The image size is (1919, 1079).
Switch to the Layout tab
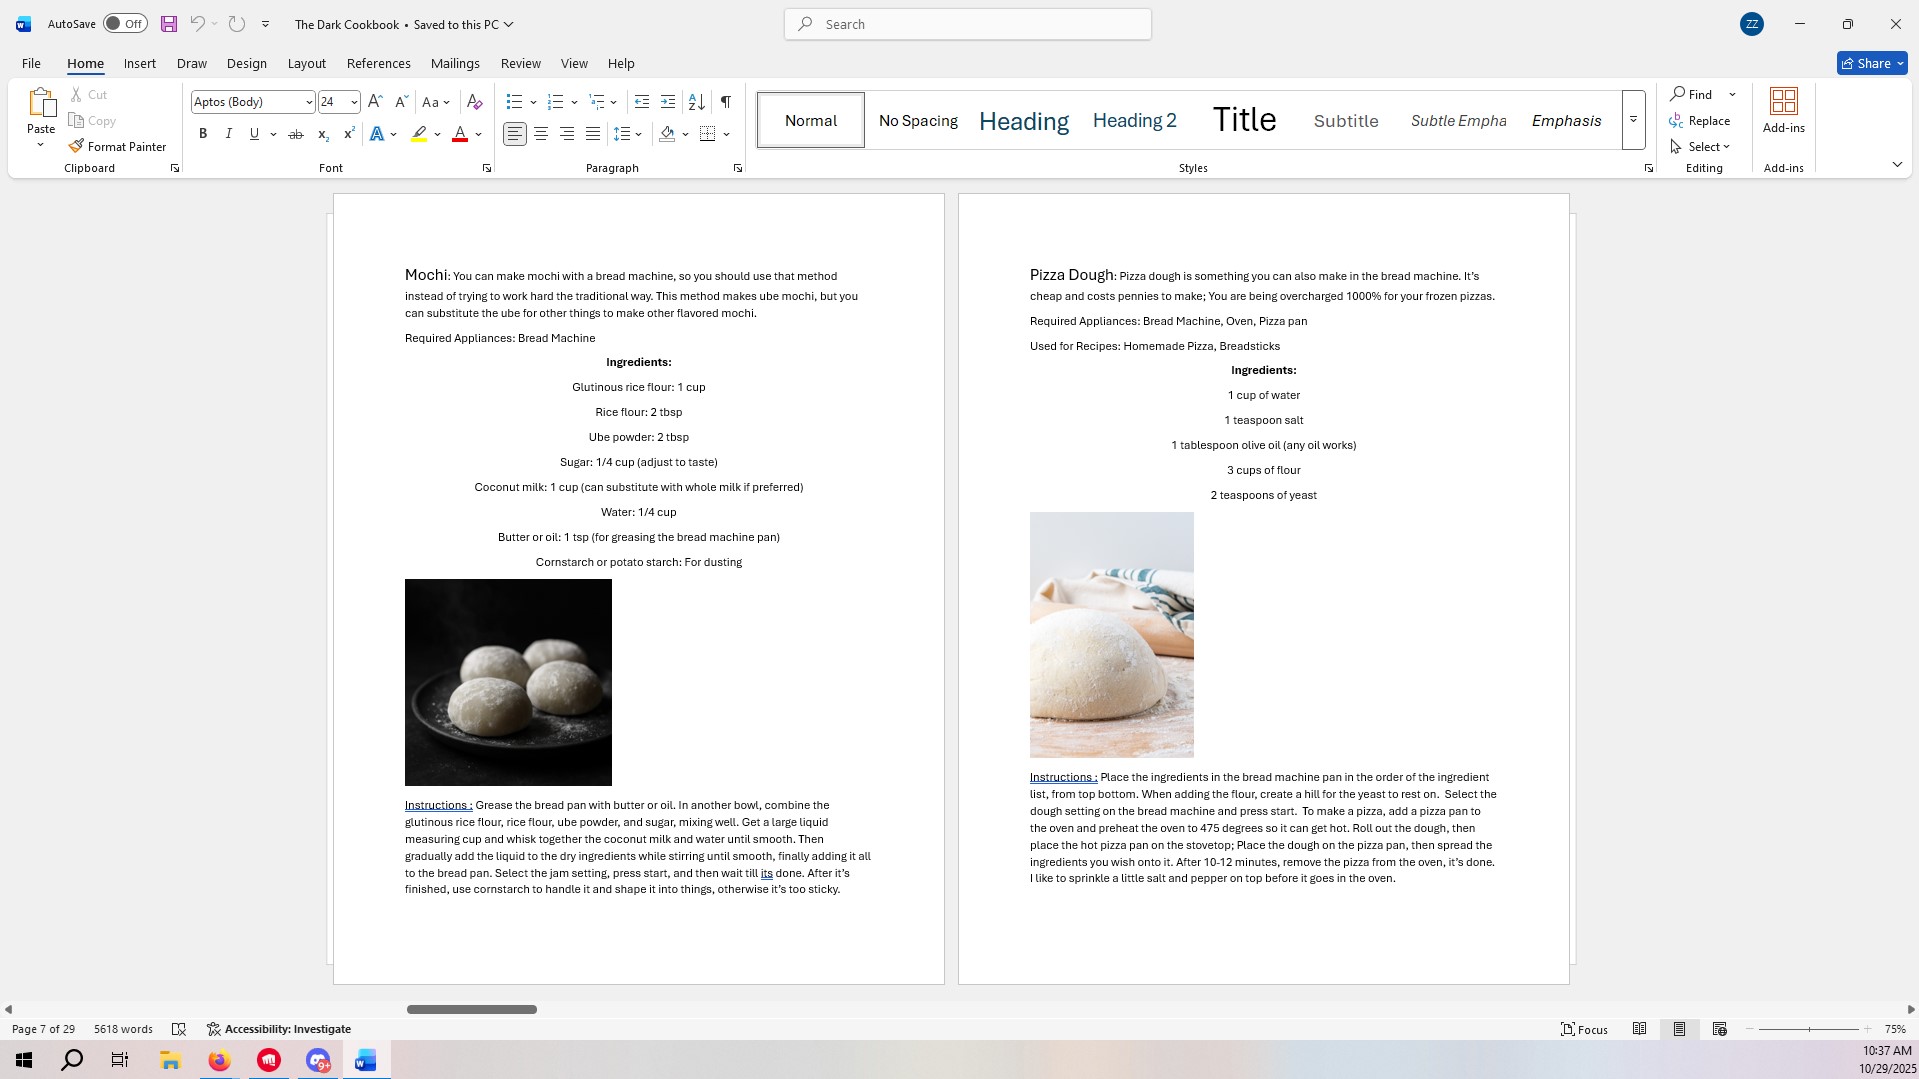[x=306, y=63]
